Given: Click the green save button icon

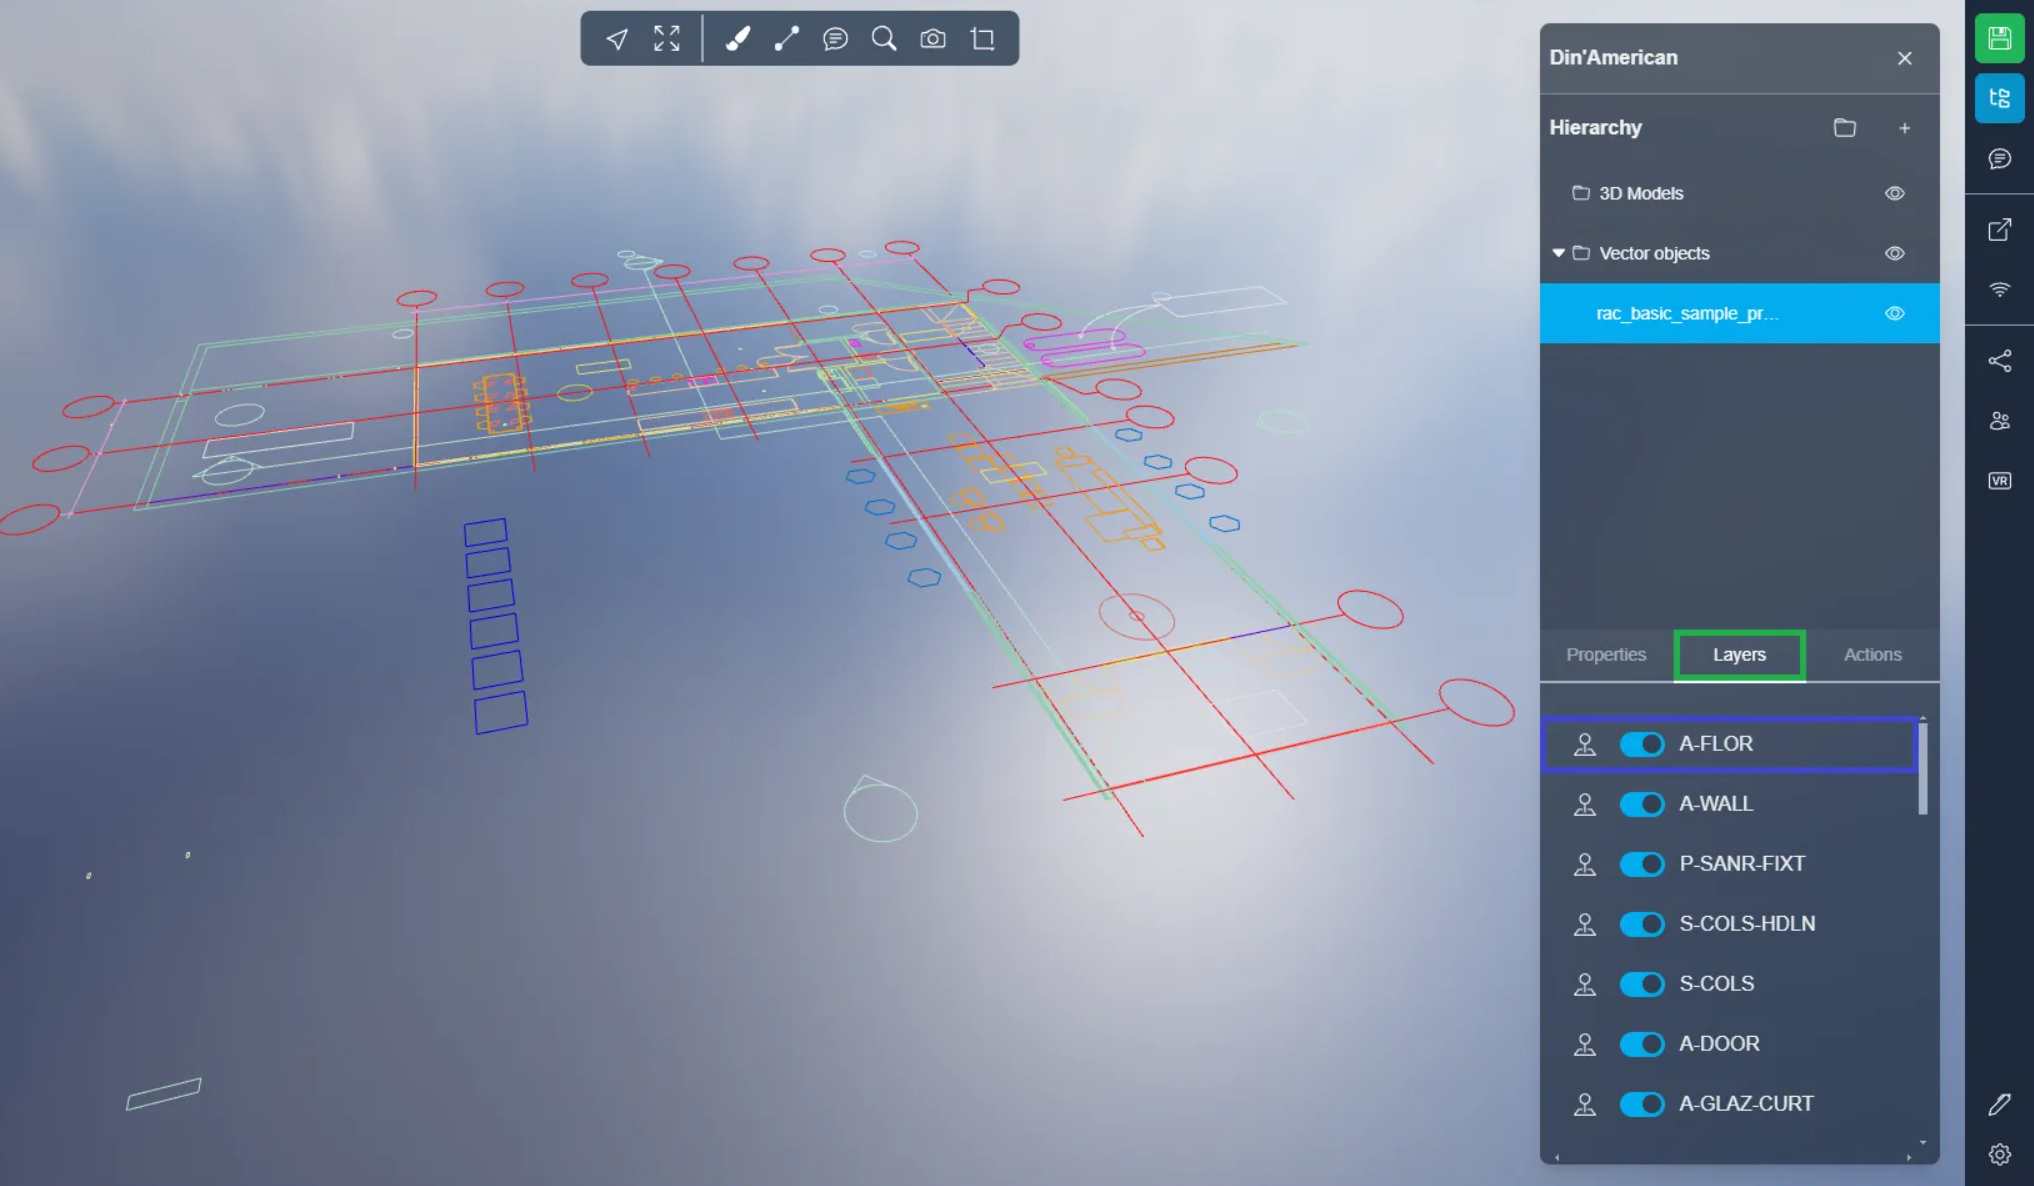Looking at the screenshot, I should coord(1999,39).
